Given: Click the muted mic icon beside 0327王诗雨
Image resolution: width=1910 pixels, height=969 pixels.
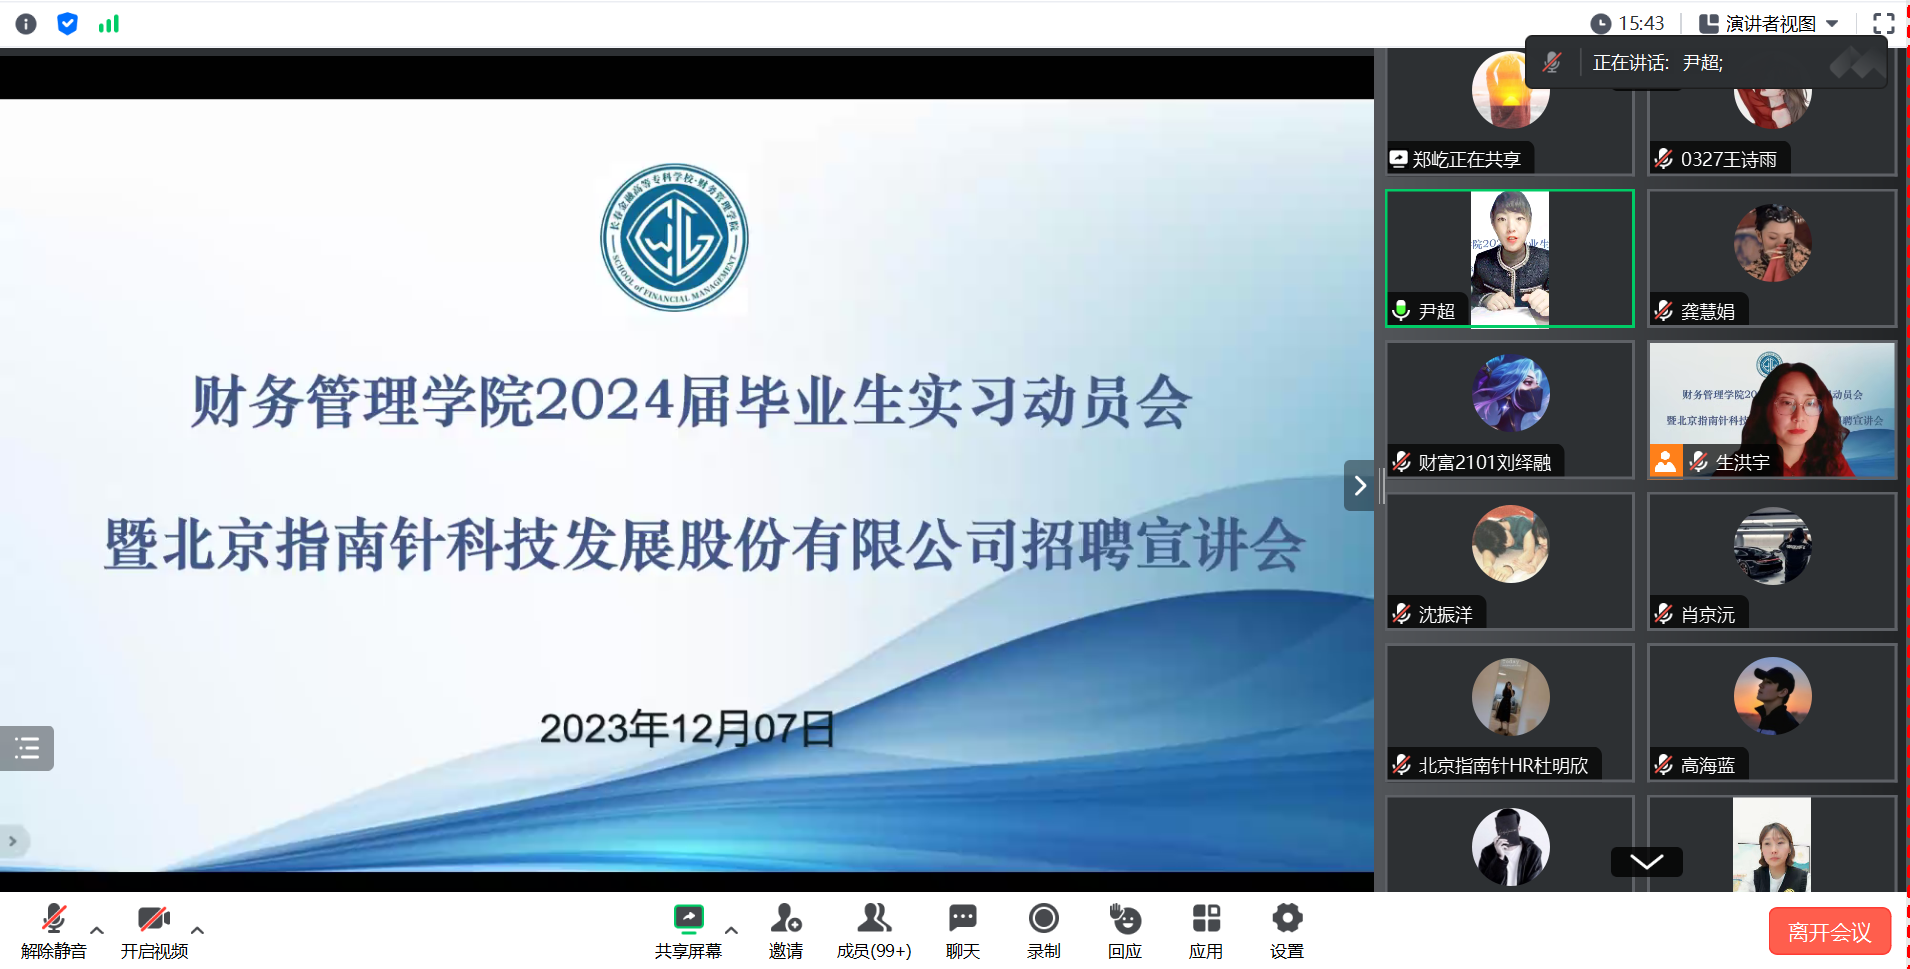Looking at the screenshot, I should click(1663, 159).
